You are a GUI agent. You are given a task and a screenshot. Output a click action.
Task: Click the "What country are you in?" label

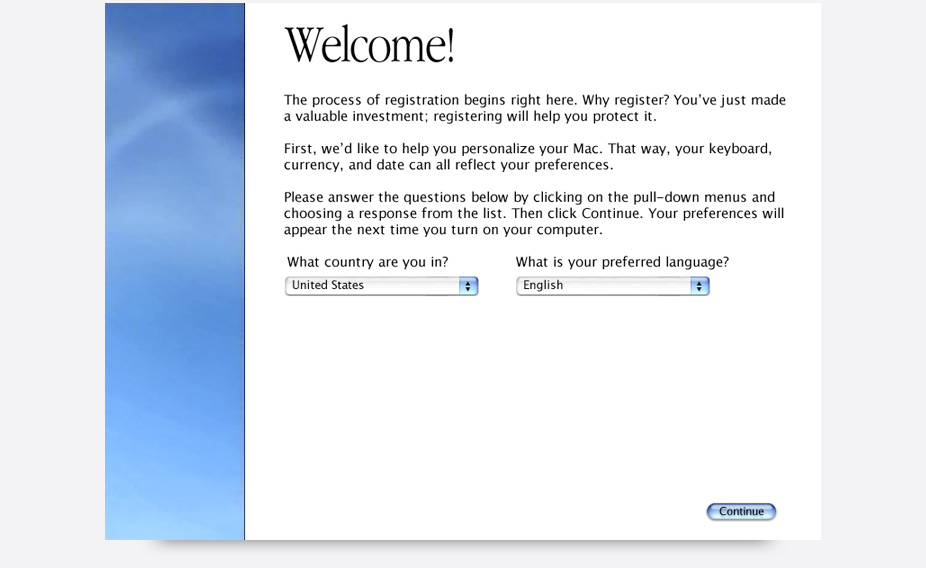367,262
